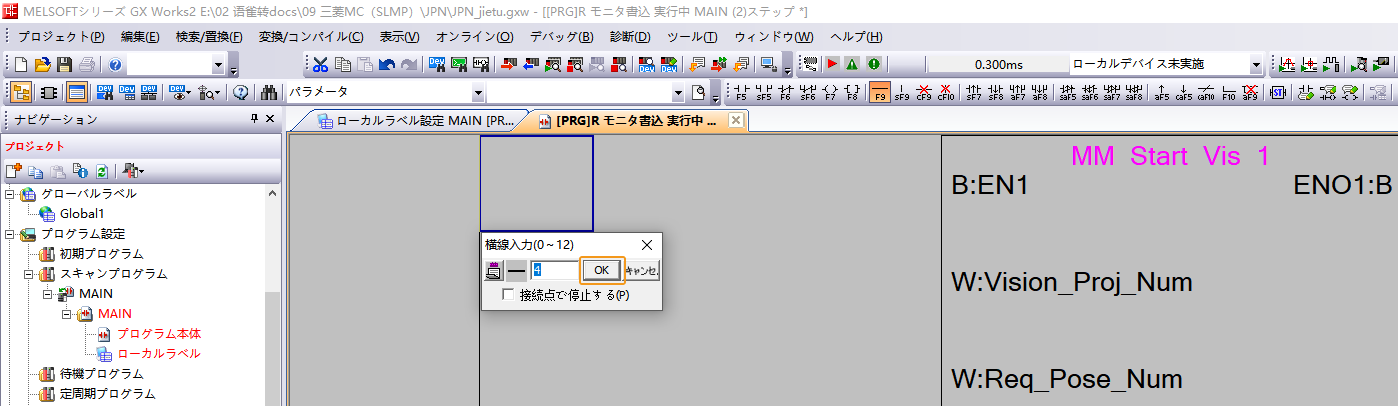Click W:Vision_Proj_Num label in ladder

pyautogui.click(x=1071, y=283)
